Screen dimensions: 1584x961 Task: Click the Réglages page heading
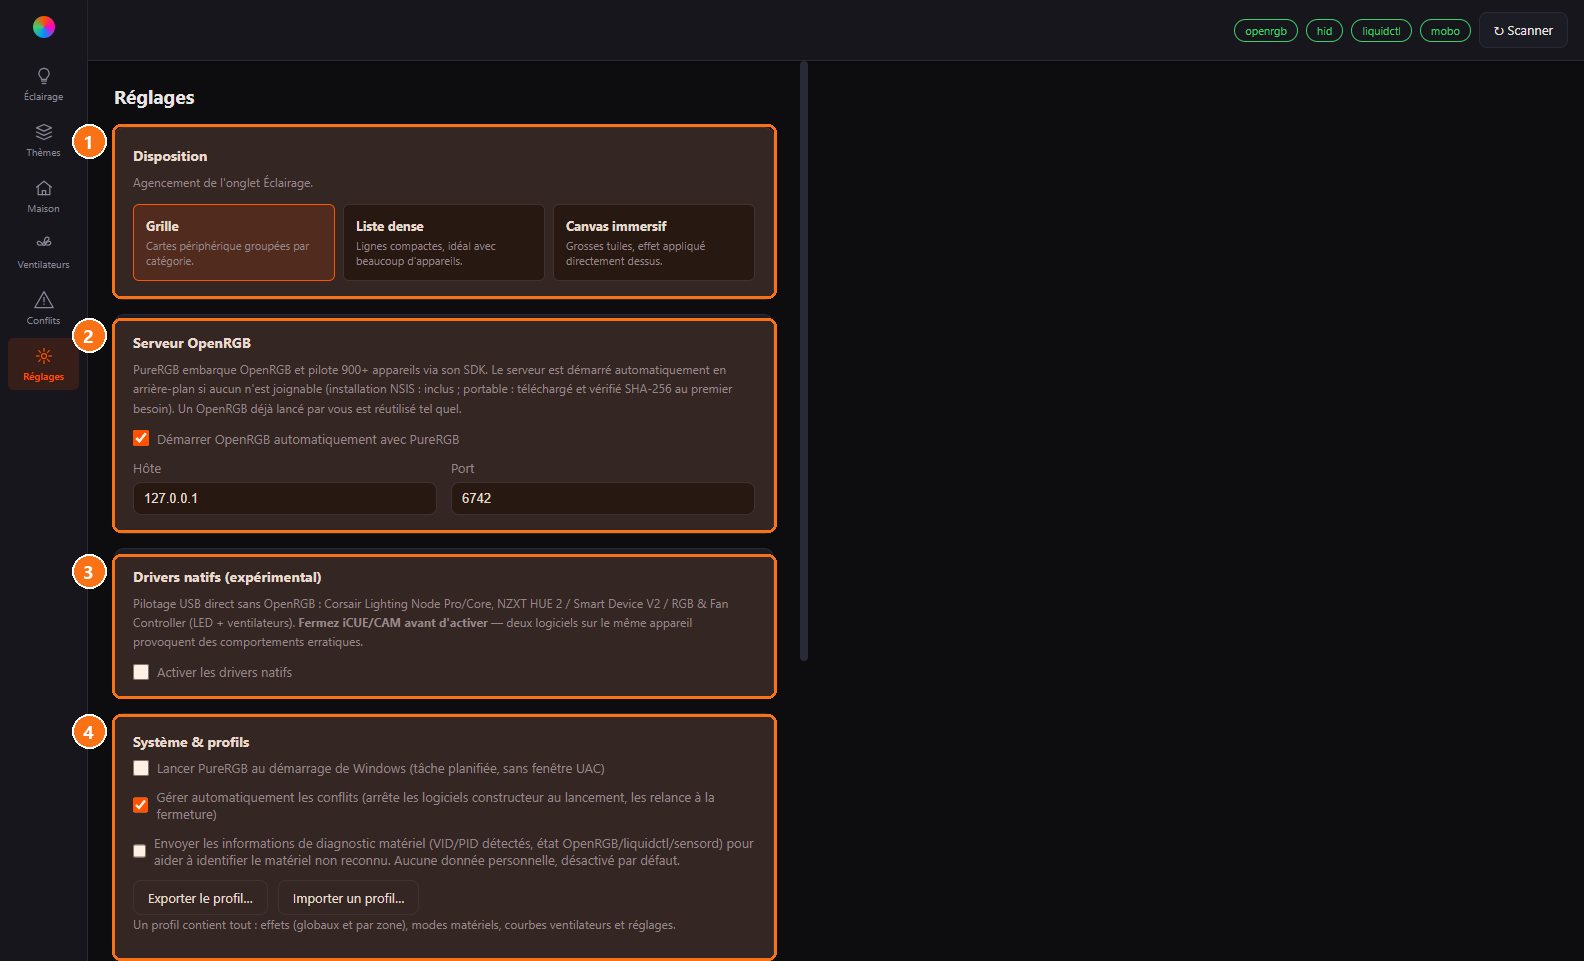click(154, 98)
